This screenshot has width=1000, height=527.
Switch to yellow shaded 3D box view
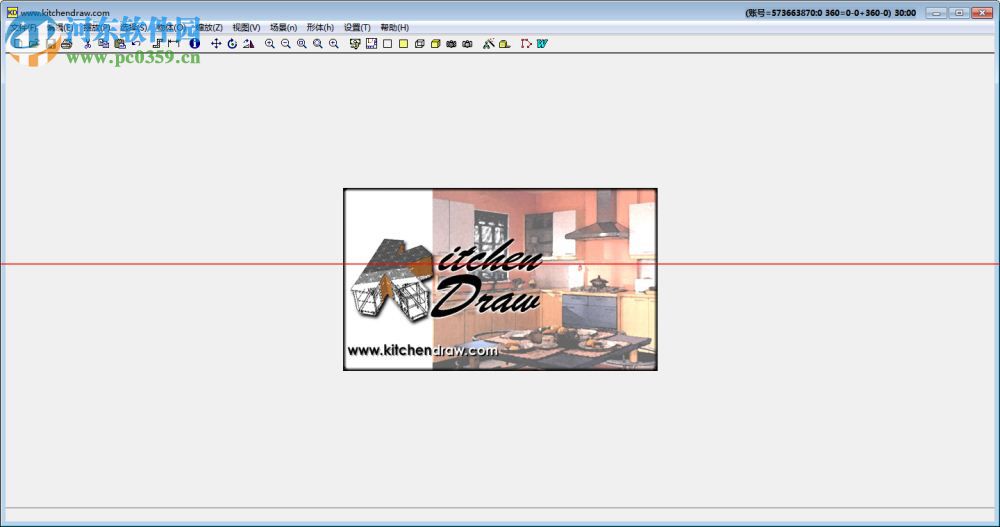[x=436, y=43]
